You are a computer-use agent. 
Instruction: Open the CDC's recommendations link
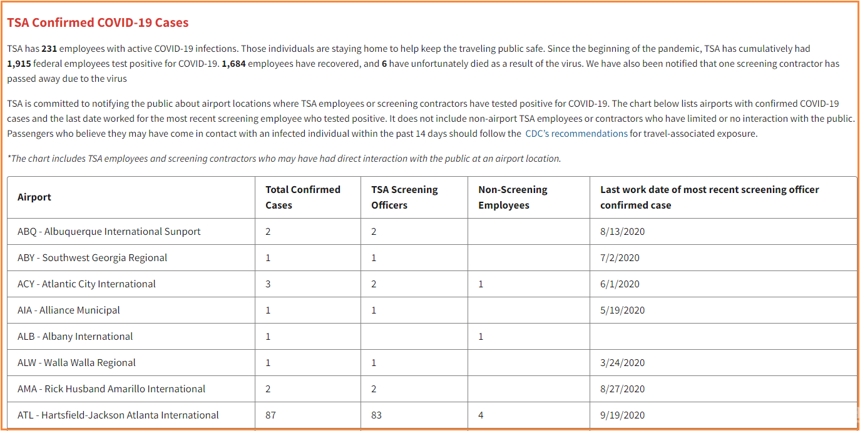click(576, 133)
